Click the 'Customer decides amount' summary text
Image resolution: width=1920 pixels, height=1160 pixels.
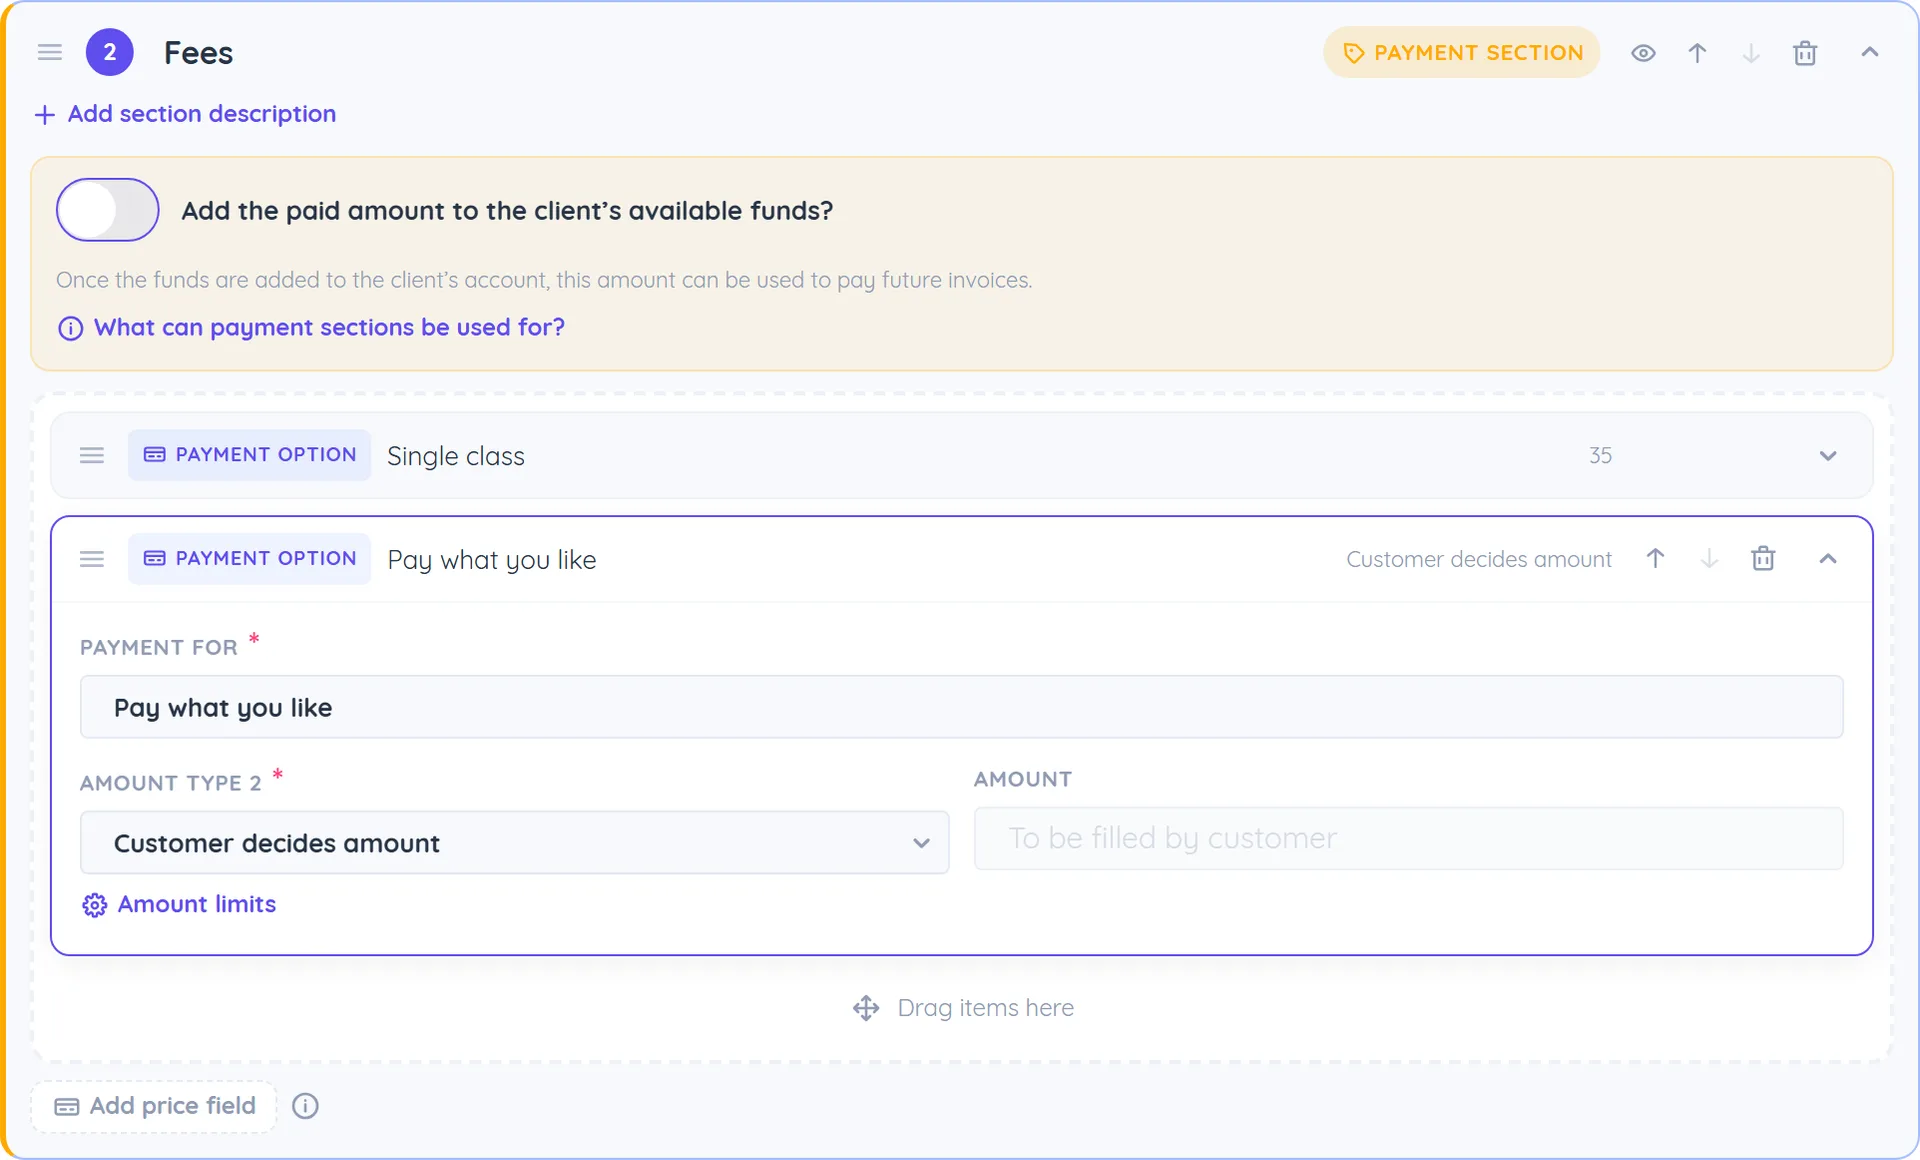click(x=1479, y=560)
